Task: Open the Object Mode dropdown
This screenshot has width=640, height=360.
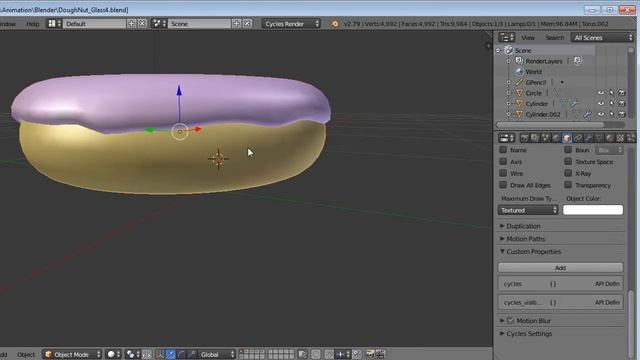Action: click(x=72, y=354)
